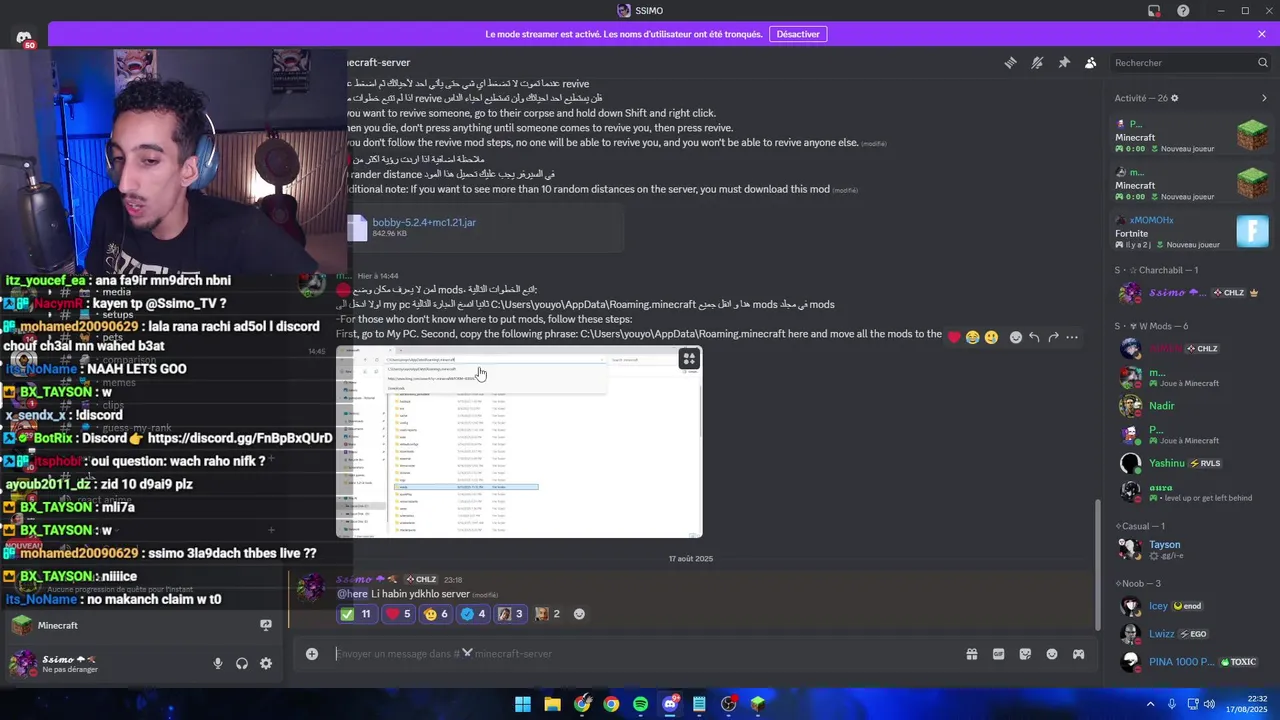
Task: Click the smiling emoji quick reaction
Action: point(991,337)
